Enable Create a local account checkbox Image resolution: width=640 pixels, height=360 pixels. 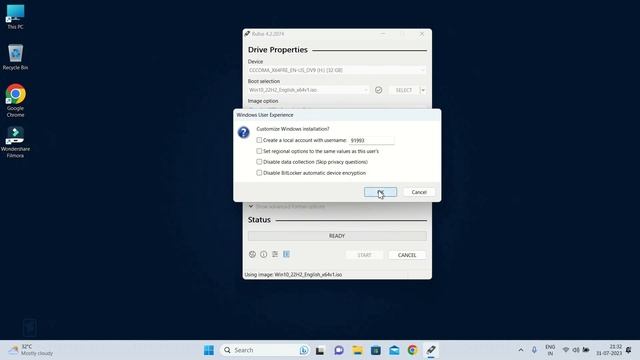click(259, 140)
